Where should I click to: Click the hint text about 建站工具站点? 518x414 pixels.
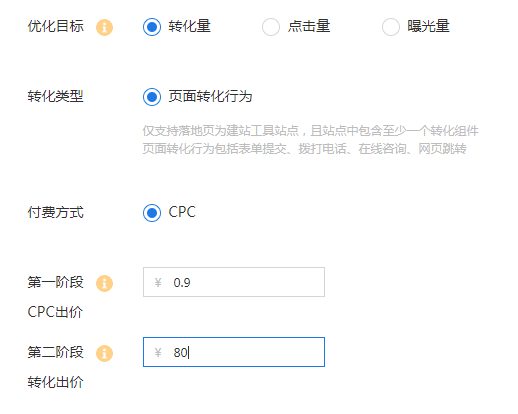pyautogui.click(x=310, y=131)
